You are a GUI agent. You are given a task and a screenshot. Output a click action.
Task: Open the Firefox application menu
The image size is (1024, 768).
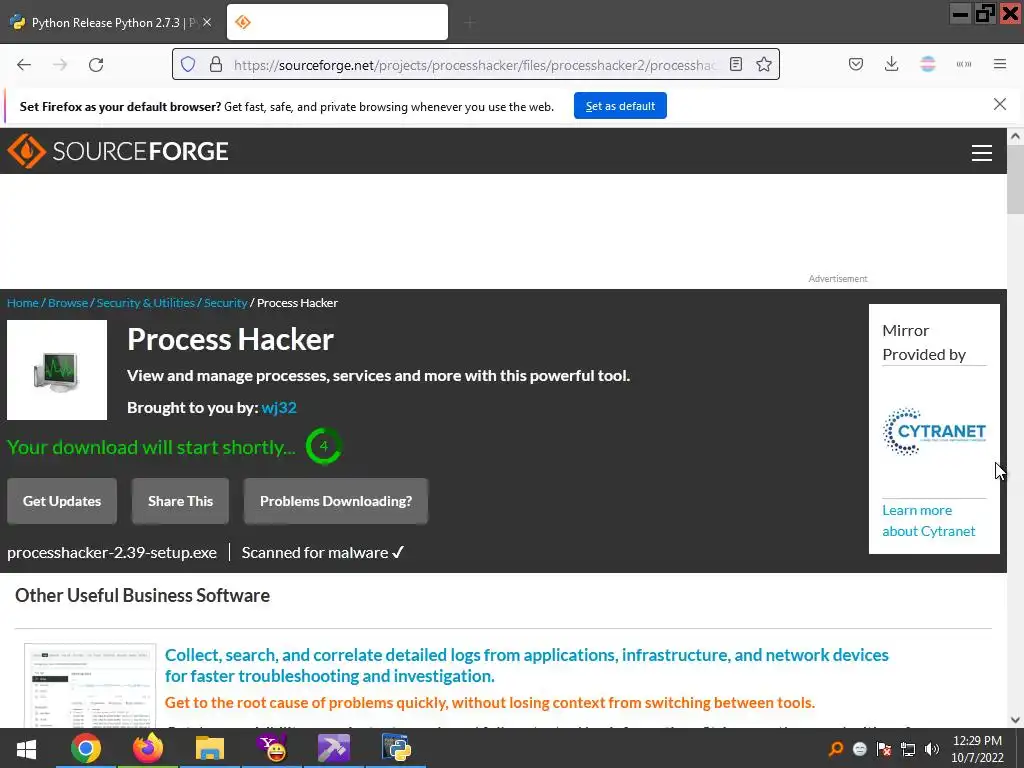click(1000, 64)
